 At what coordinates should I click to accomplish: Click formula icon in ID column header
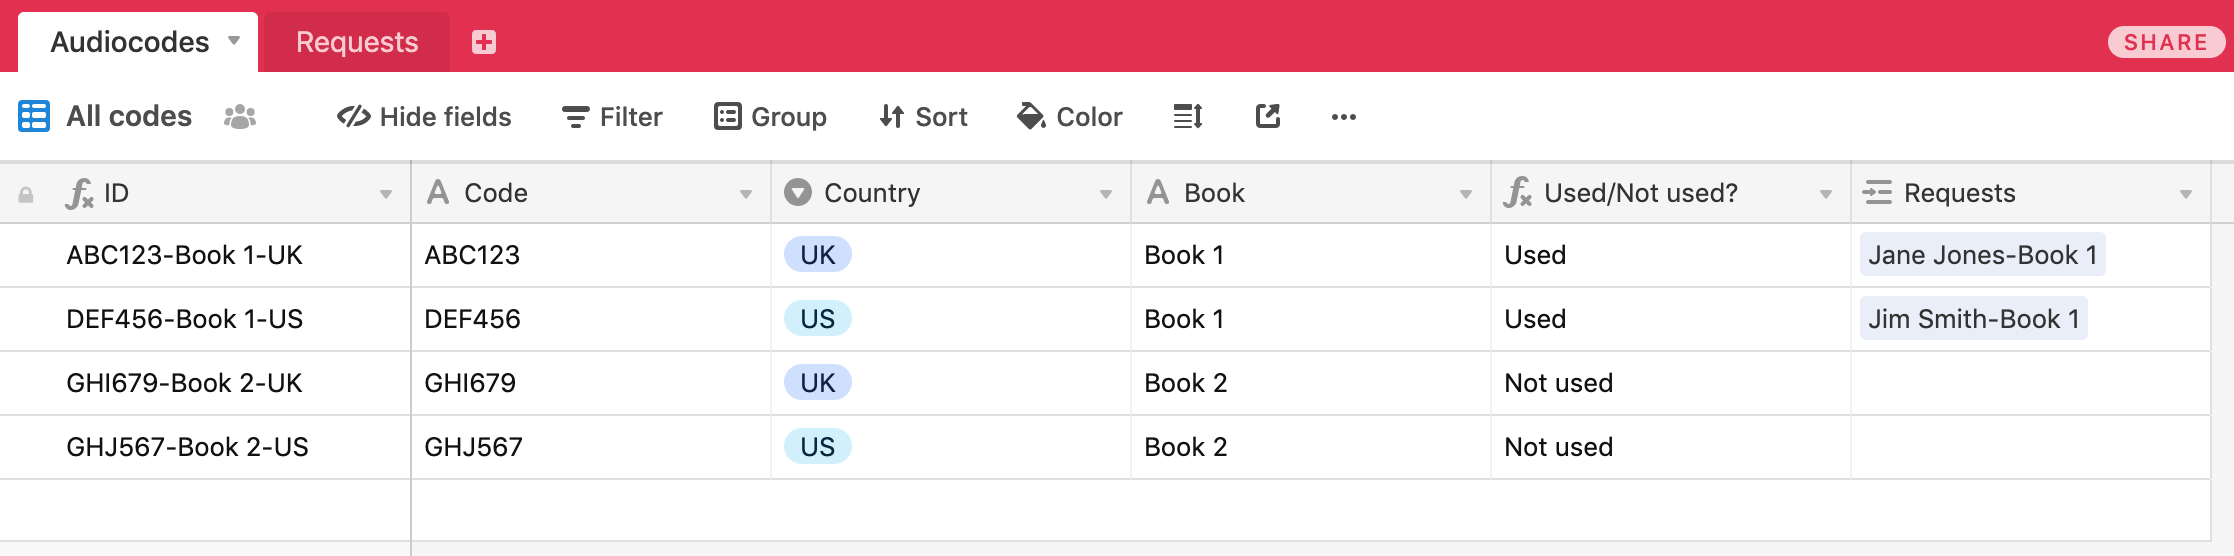point(79,193)
